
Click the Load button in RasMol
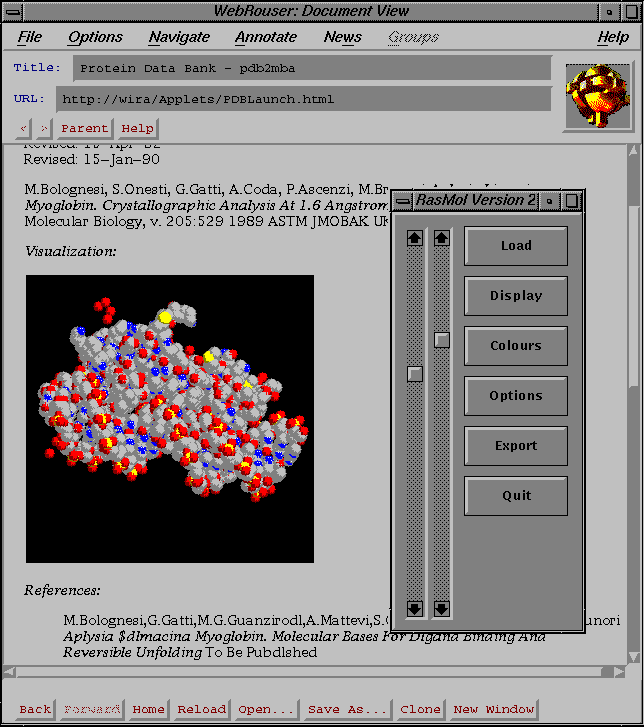[516, 246]
